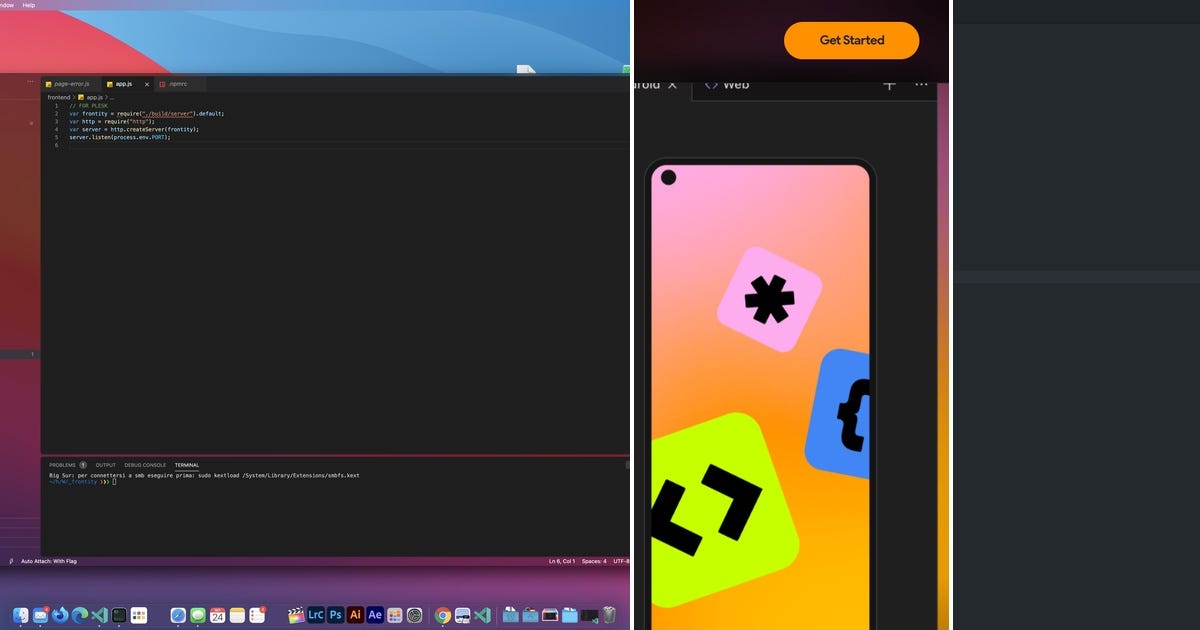Click Ln 6, Col 1 in the status bar
Viewport: 1200px width, 630px height.
pos(560,561)
